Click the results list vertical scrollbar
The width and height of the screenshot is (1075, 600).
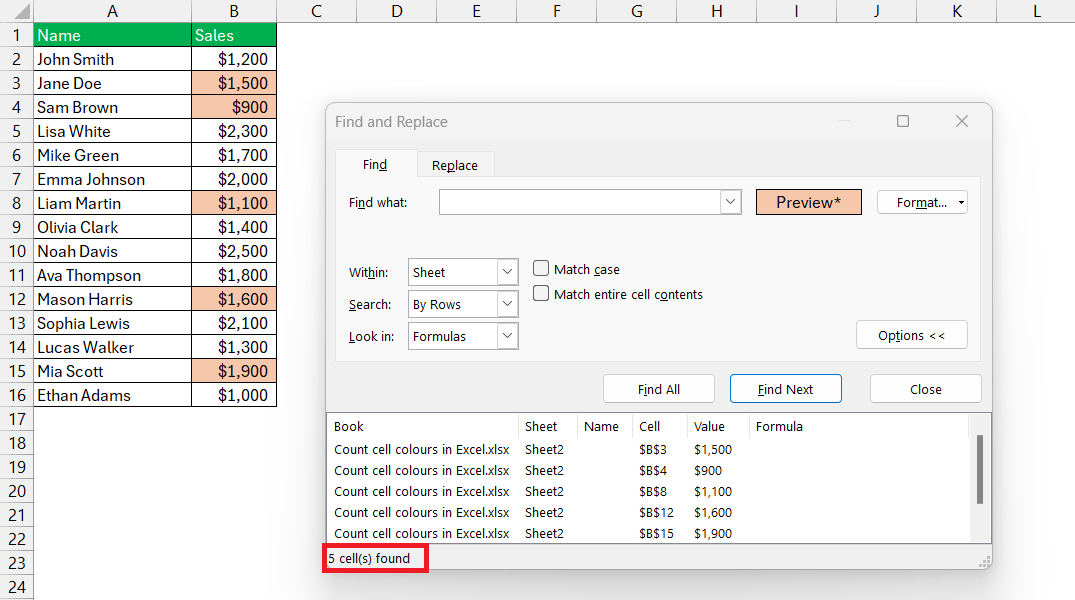click(x=980, y=470)
